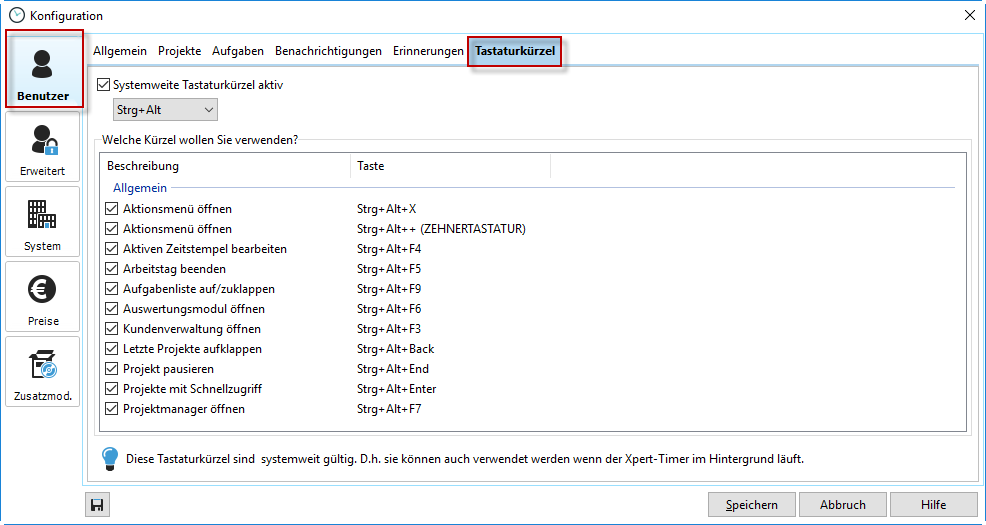Switch to the Allgemein tab
986x525 pixels.
(120, 51)
